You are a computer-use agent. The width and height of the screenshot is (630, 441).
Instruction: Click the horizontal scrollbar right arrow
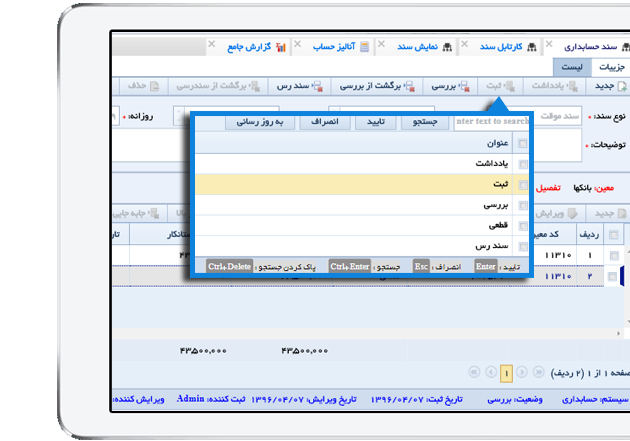(x=618, y=333)
